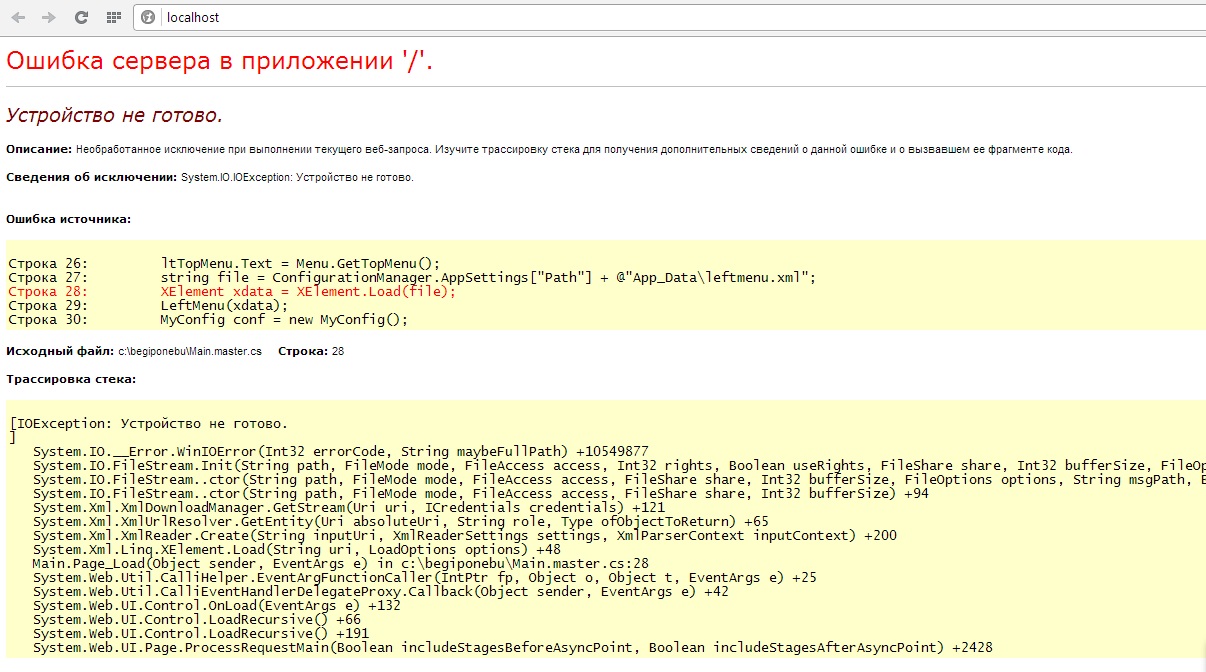Click the 'Трассировка стека:' heading
Screen dimensions: 1206x672
point(71,379)
